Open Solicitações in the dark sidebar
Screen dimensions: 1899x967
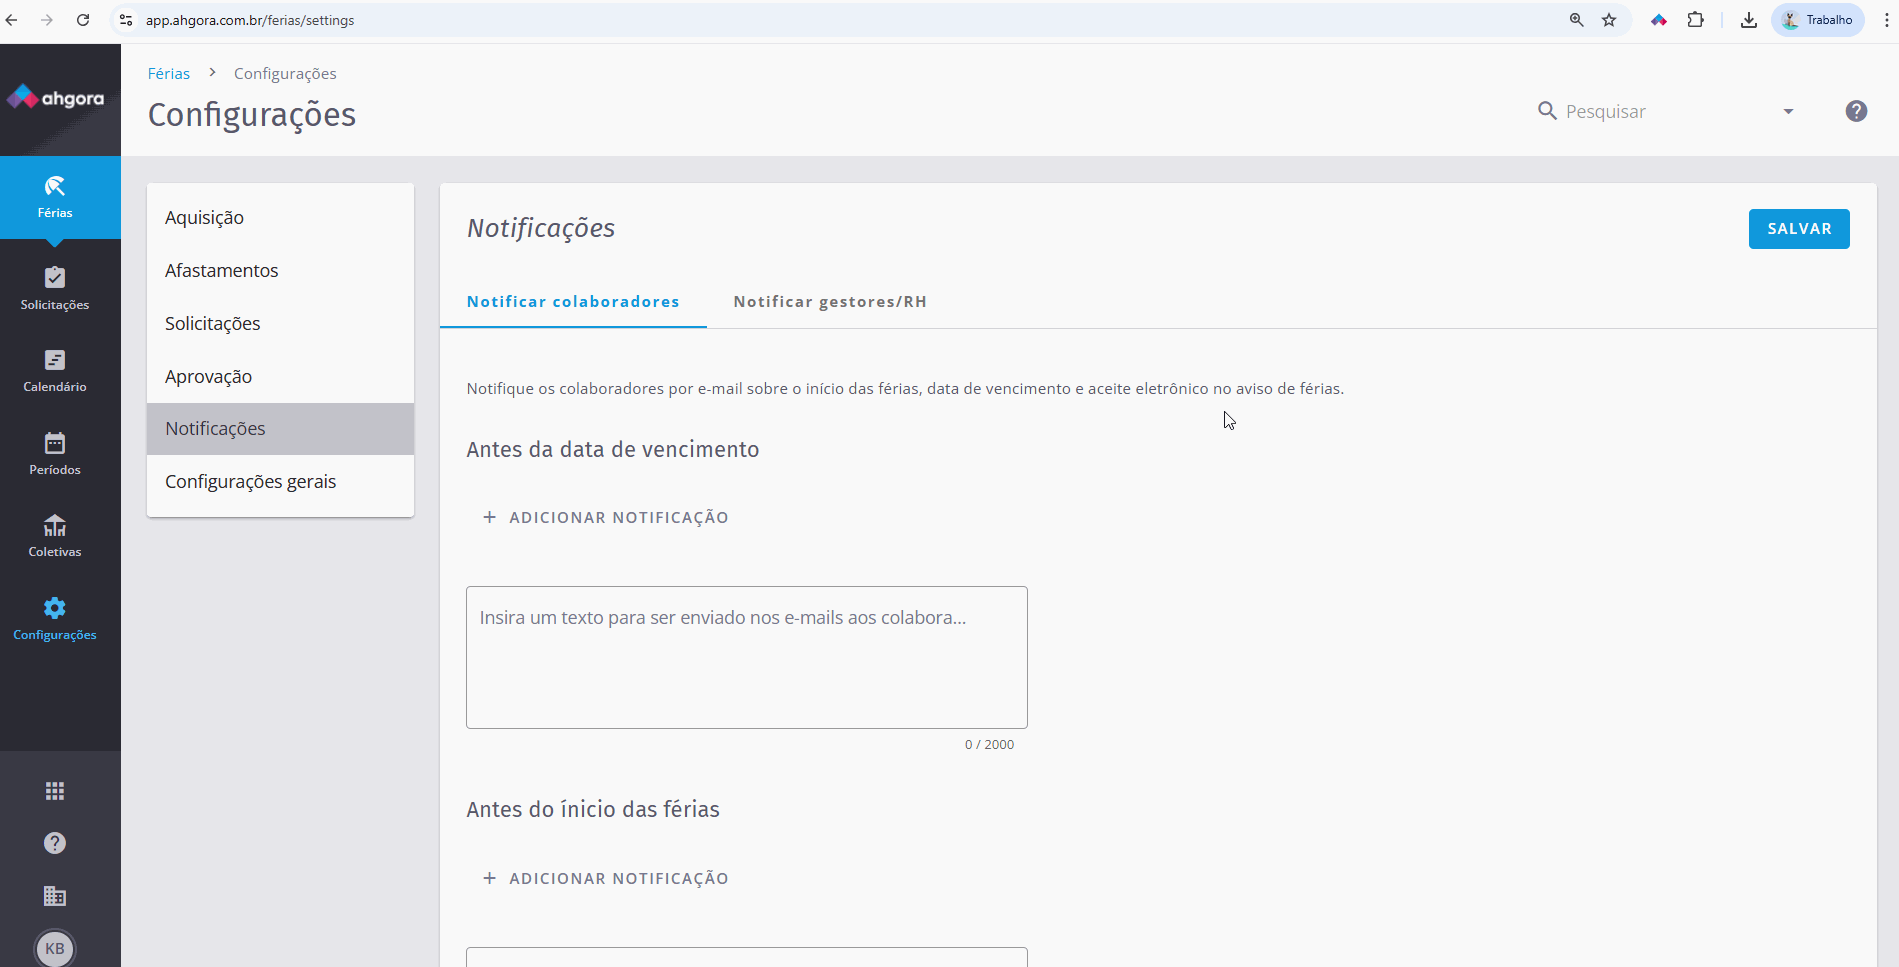[55, 288]
